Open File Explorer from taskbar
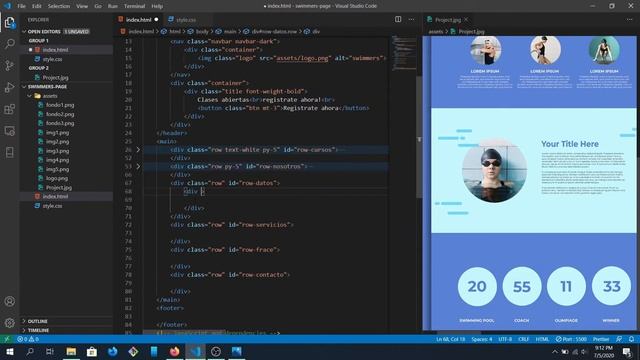640x360 pixels. coord(71,351)
